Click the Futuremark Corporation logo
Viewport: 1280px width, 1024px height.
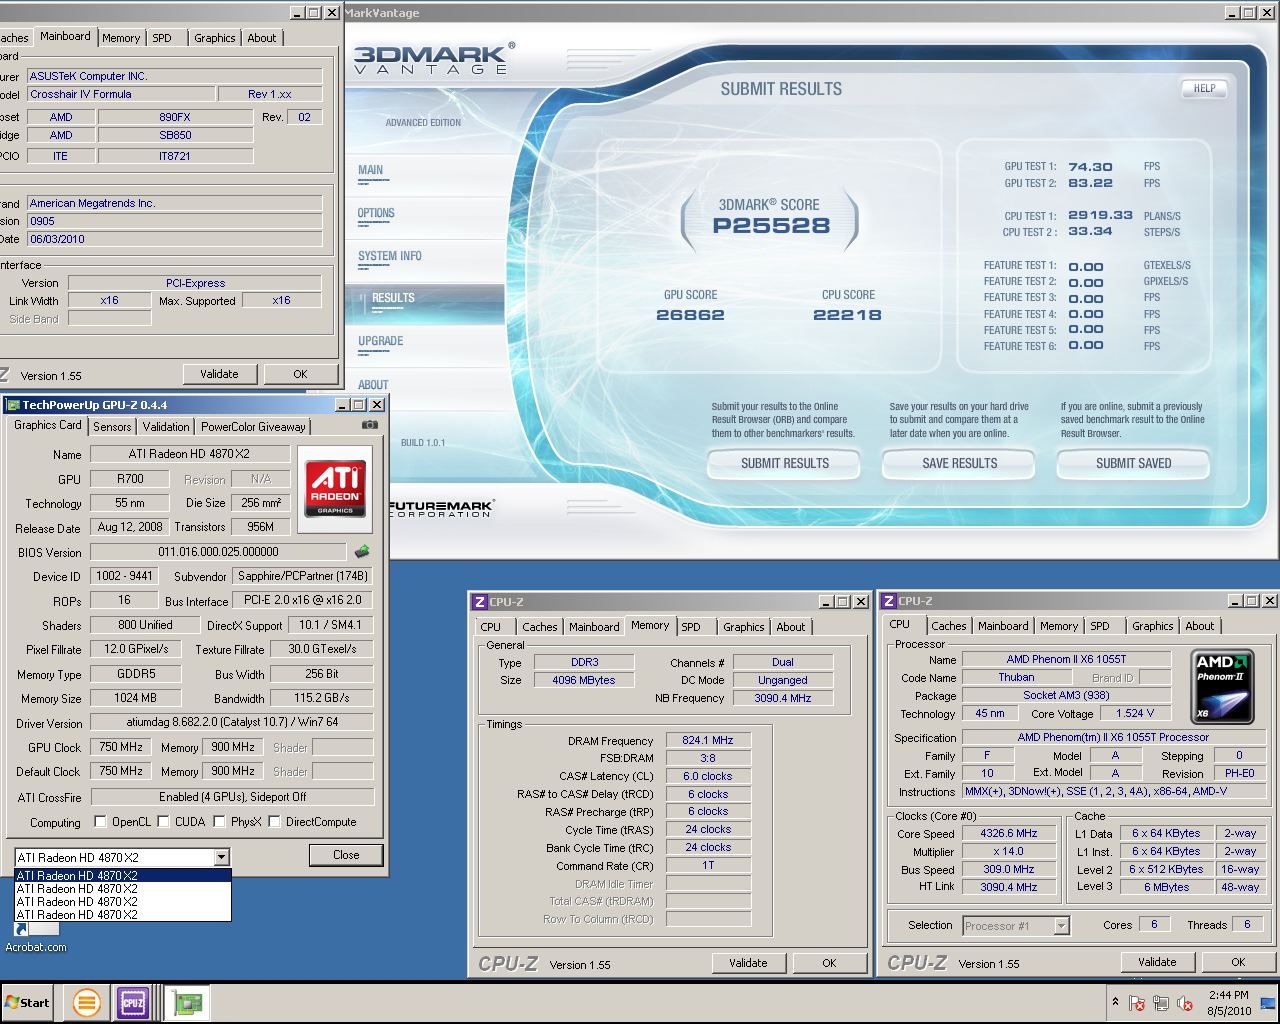tap(440, 509)
